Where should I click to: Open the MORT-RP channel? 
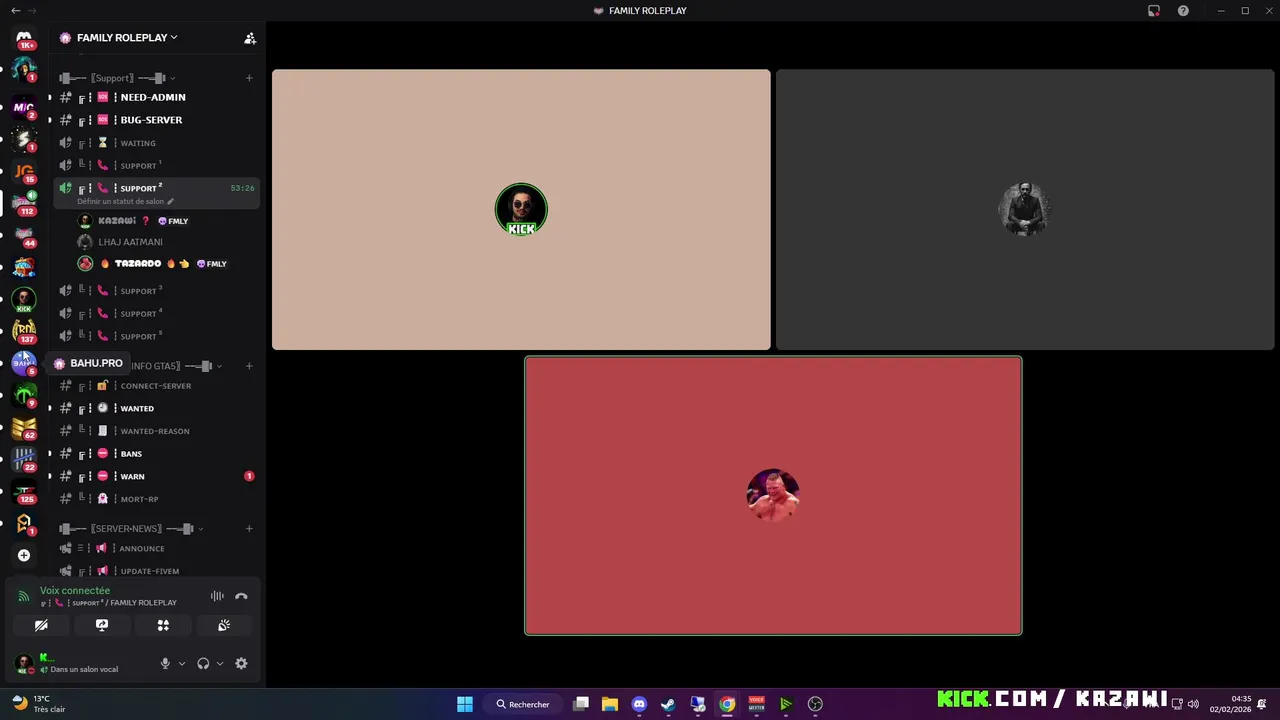156,499
